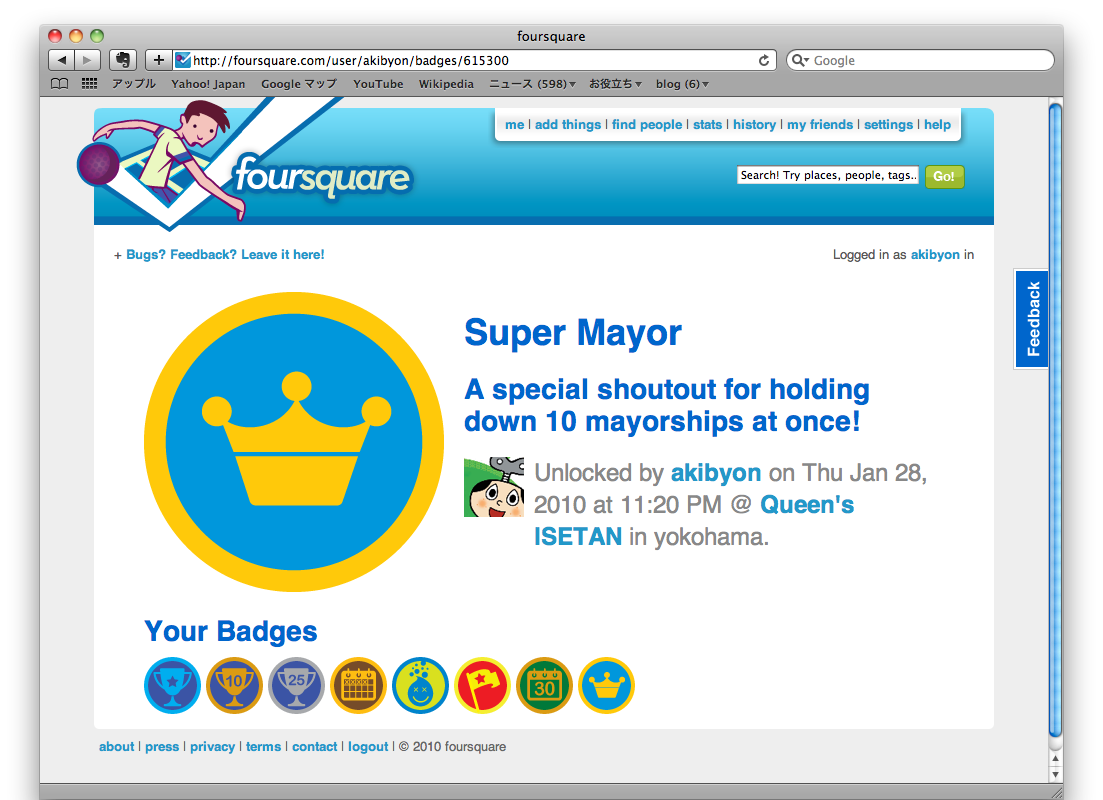
Task: Click 'Bugs? Feedback? Leave it here!' link
Action: (225, 255)
